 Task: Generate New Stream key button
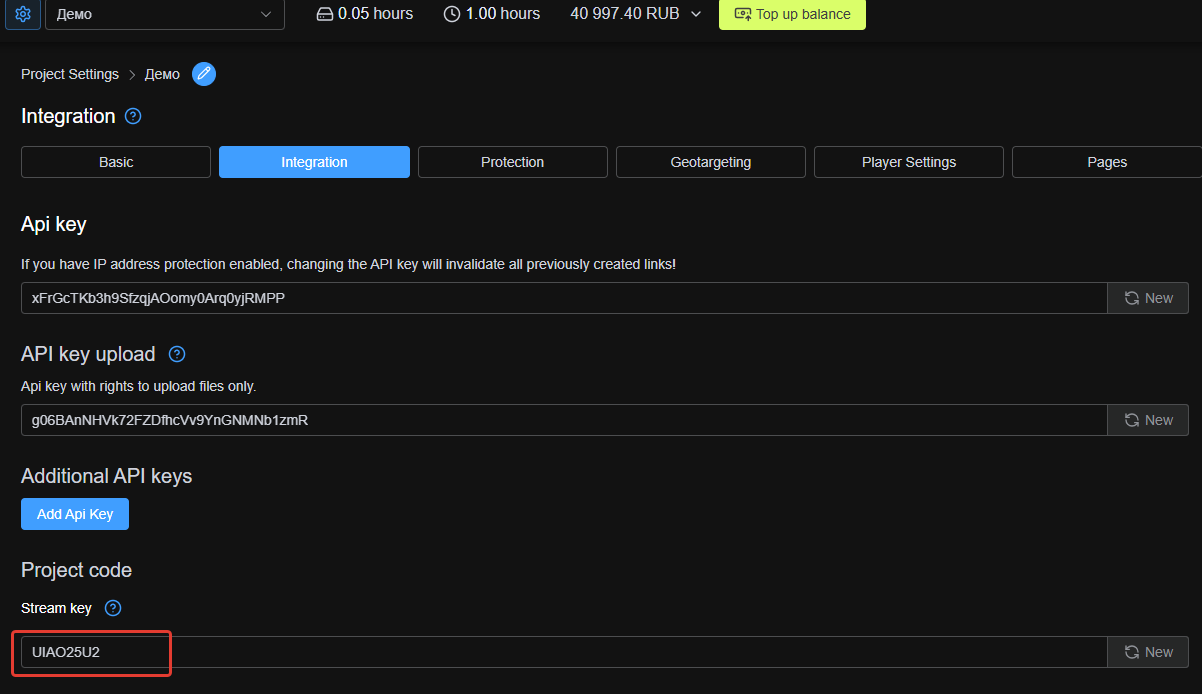click(x=1148, y=652)
